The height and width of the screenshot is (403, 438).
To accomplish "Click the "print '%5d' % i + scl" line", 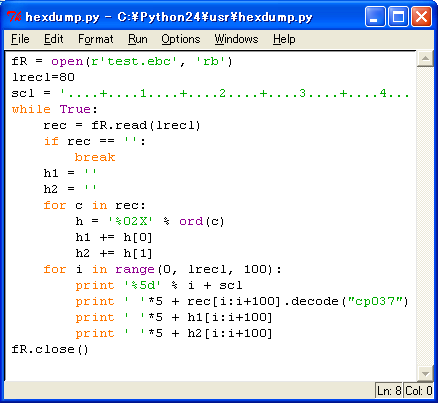I will [x=159, y=285].
